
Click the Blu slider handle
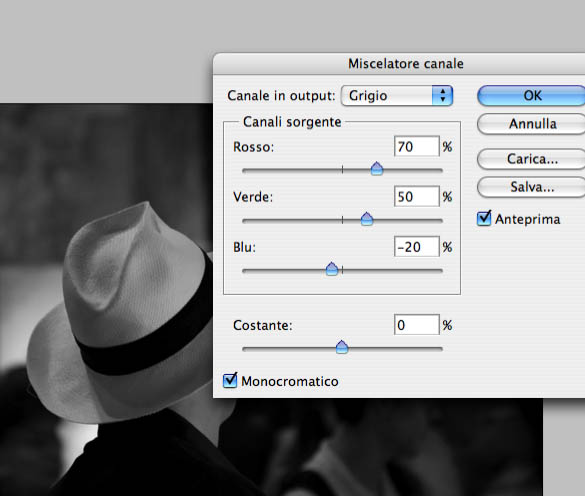click(332, 269)
